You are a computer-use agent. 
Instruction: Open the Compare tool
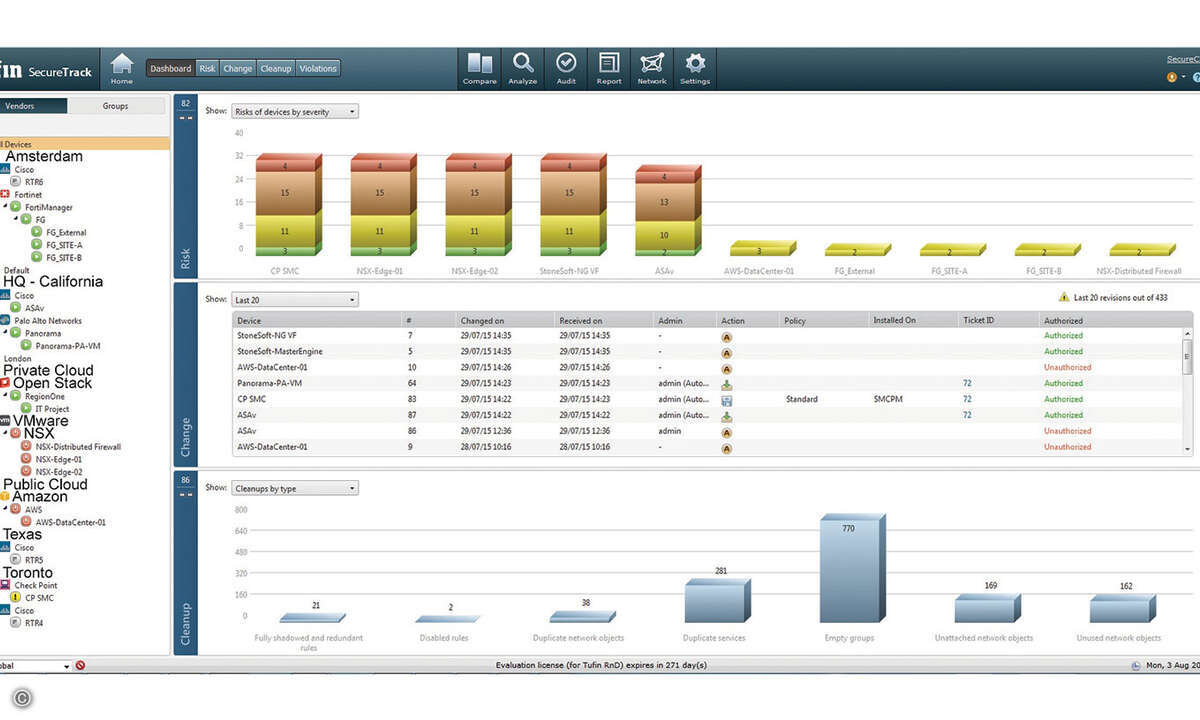point(480,68)
